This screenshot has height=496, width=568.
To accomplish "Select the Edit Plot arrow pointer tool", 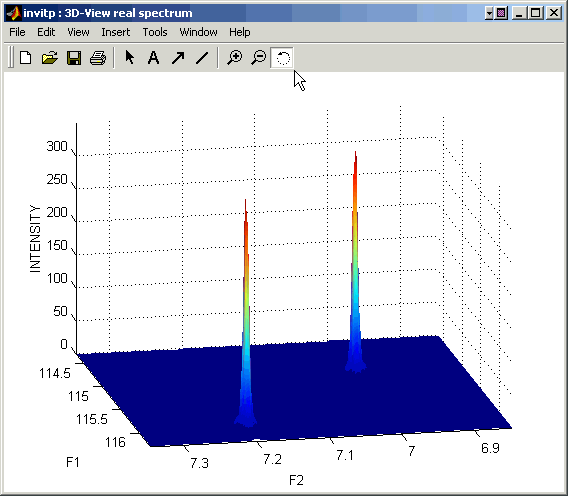I will (130, 57).
